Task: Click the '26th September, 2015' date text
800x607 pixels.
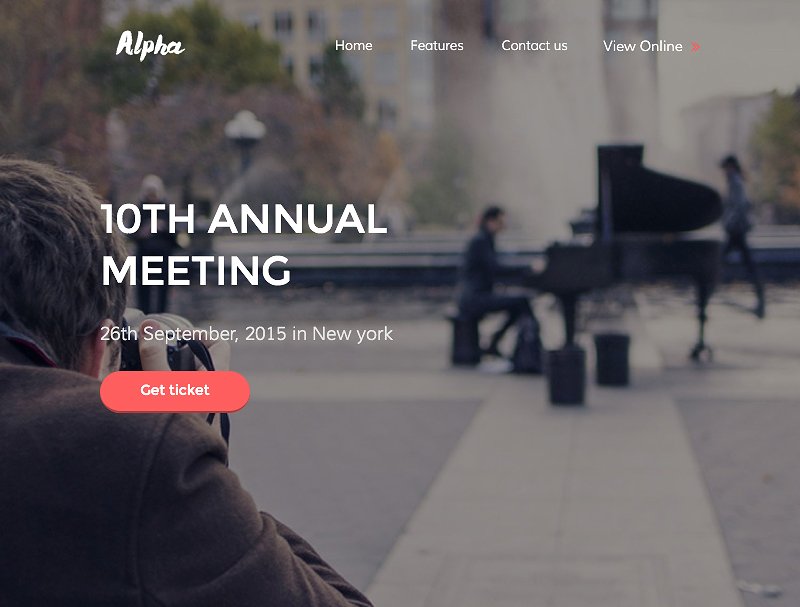Action: 193,334
